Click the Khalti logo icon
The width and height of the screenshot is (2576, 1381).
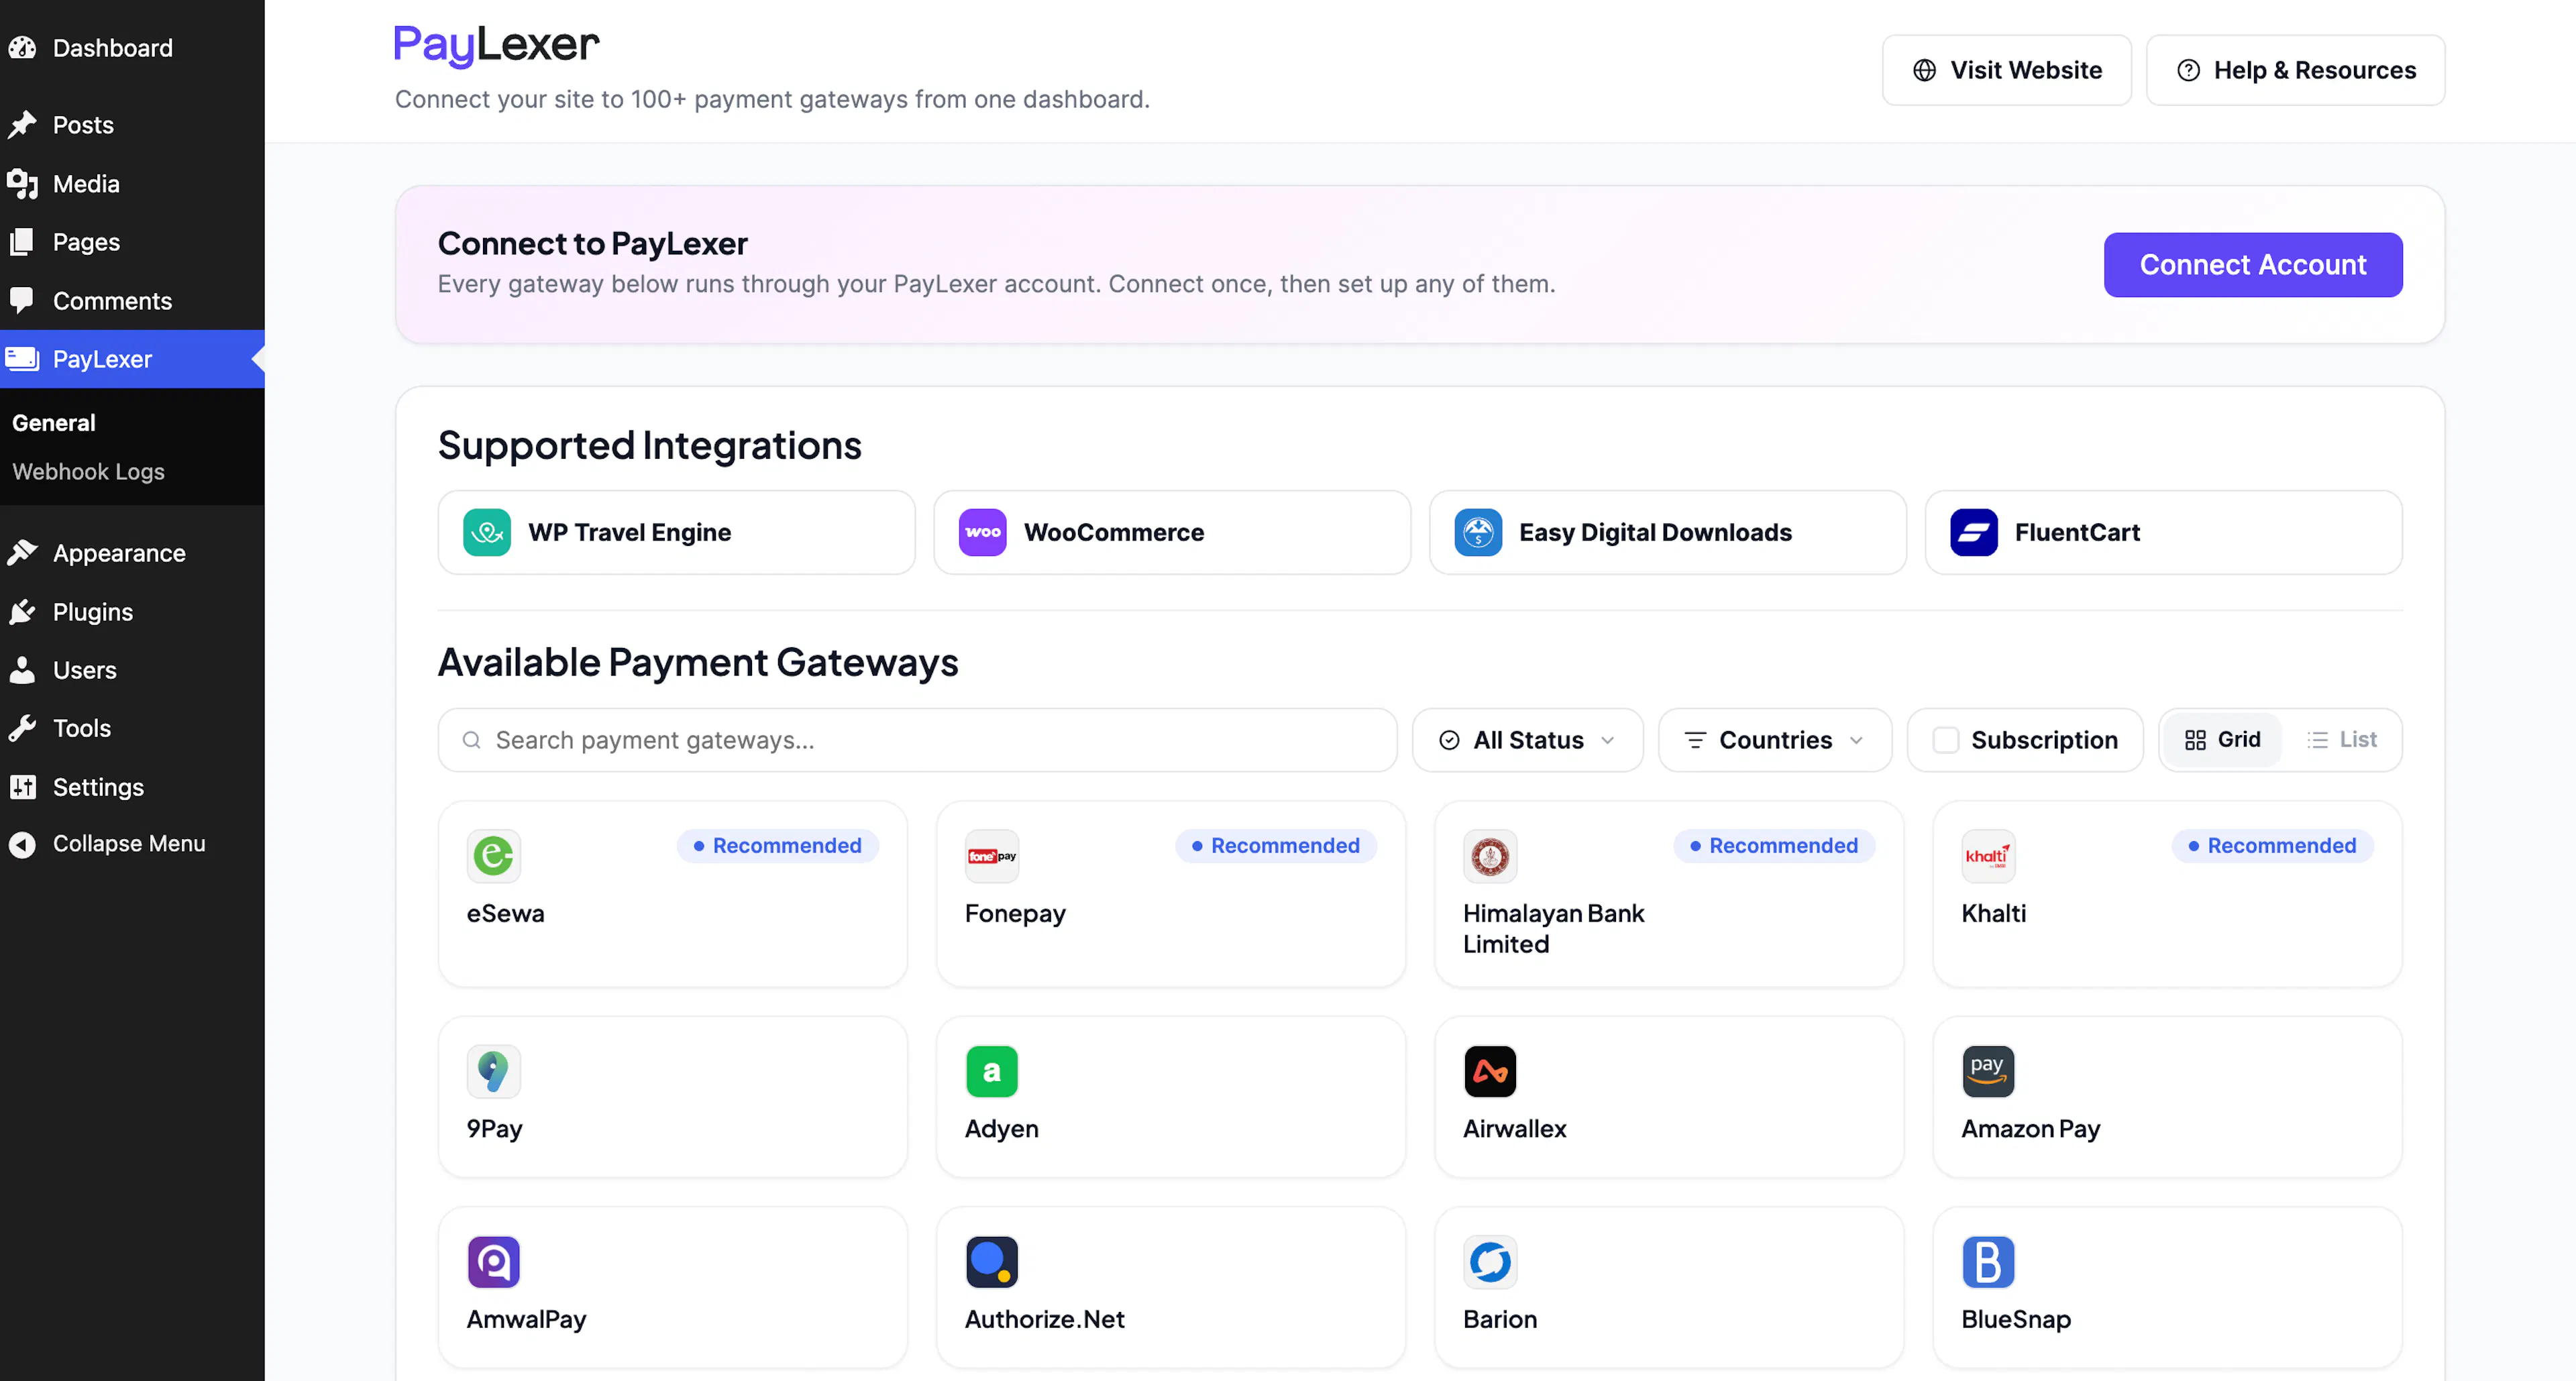1988,856
